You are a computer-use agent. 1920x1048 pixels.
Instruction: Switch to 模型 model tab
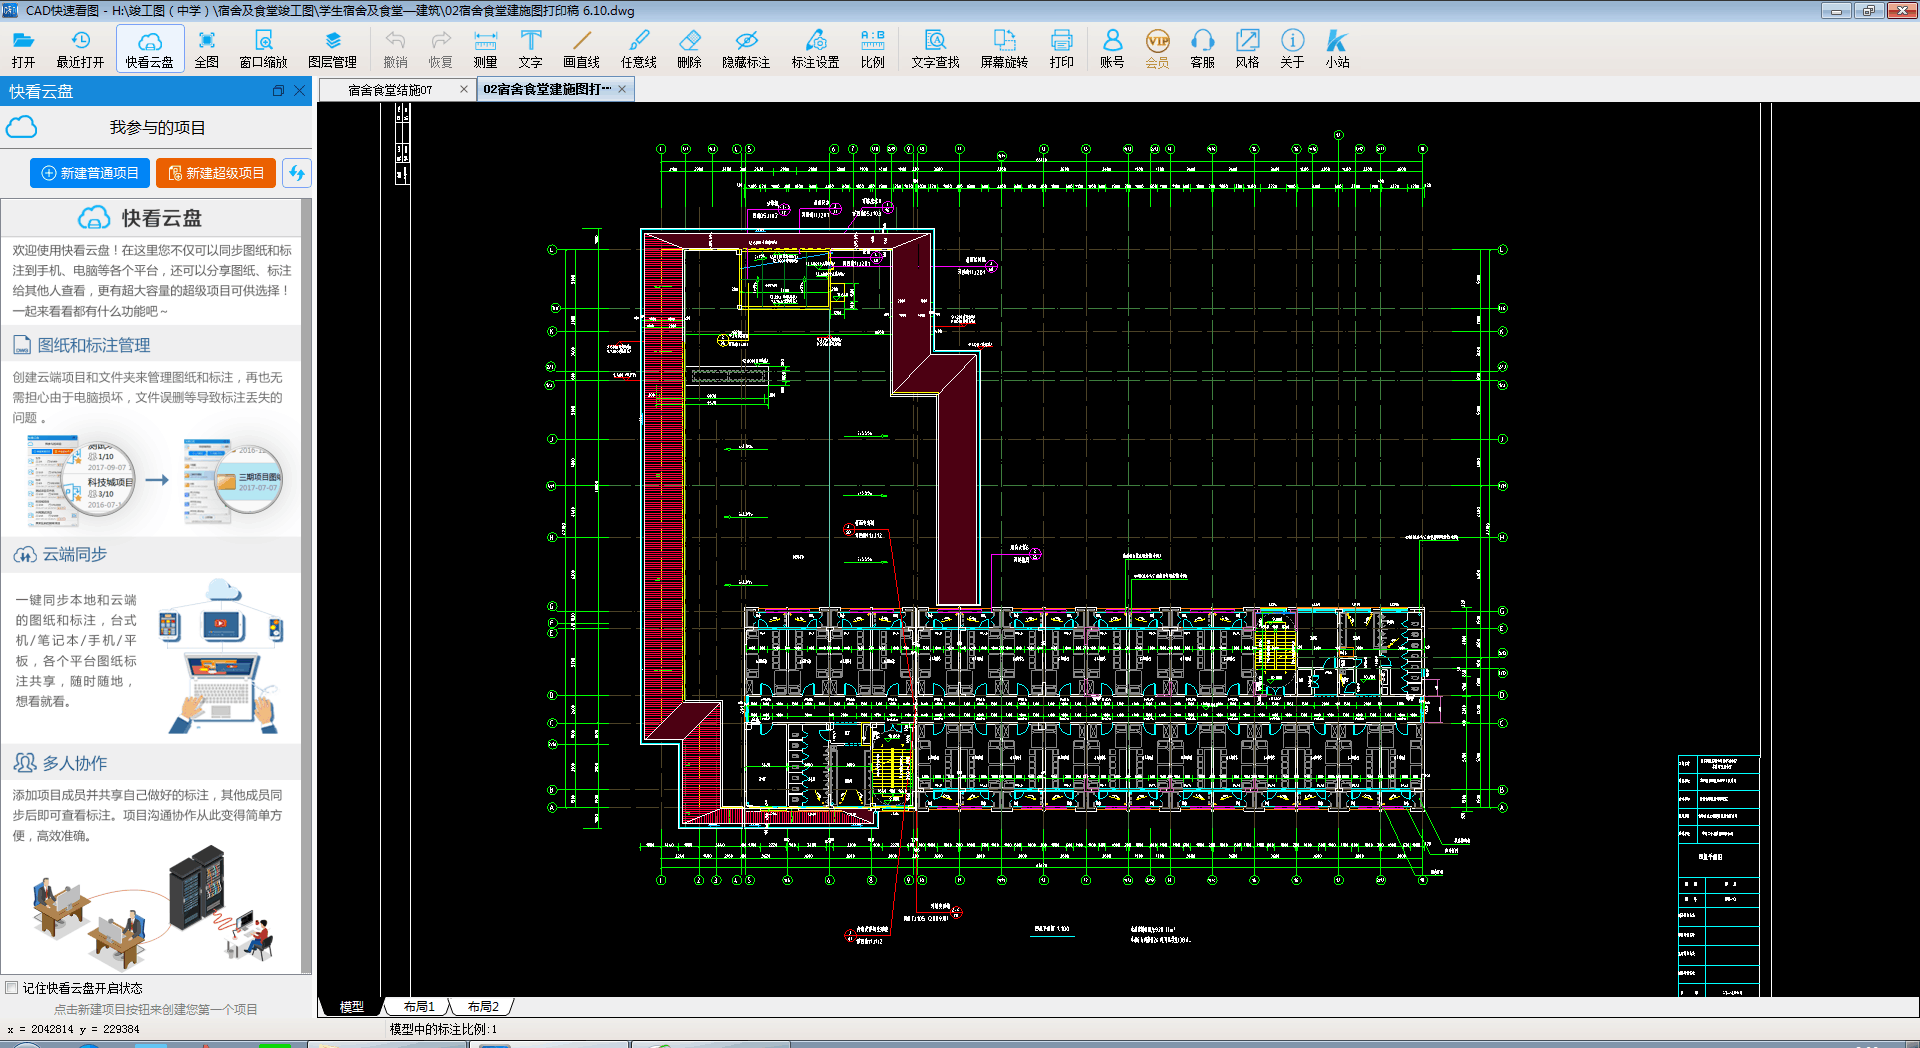pyautogui.click(x=352, y=1007)
